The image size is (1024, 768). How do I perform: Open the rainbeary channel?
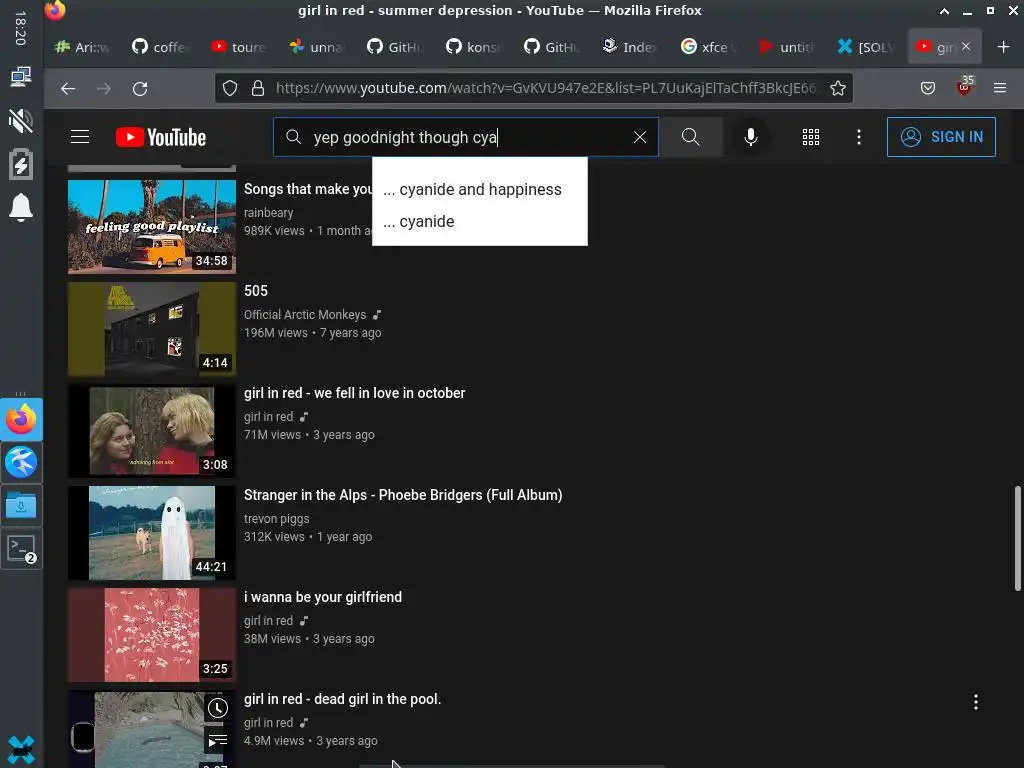(268, 213)
